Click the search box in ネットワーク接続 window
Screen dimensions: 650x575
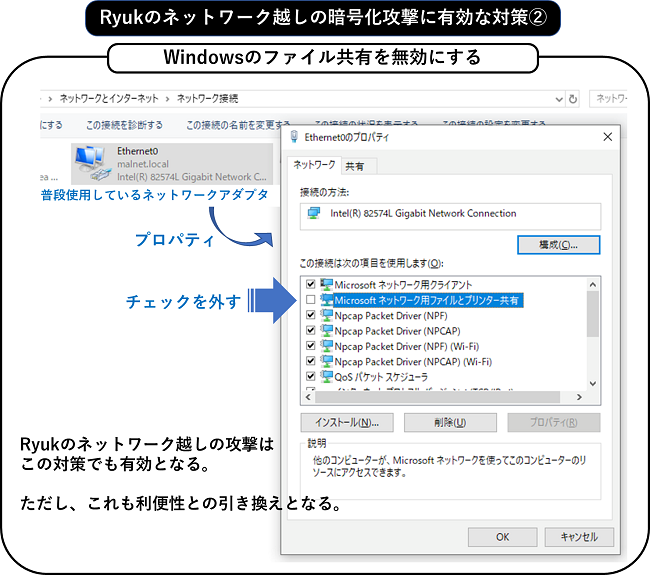608,99
